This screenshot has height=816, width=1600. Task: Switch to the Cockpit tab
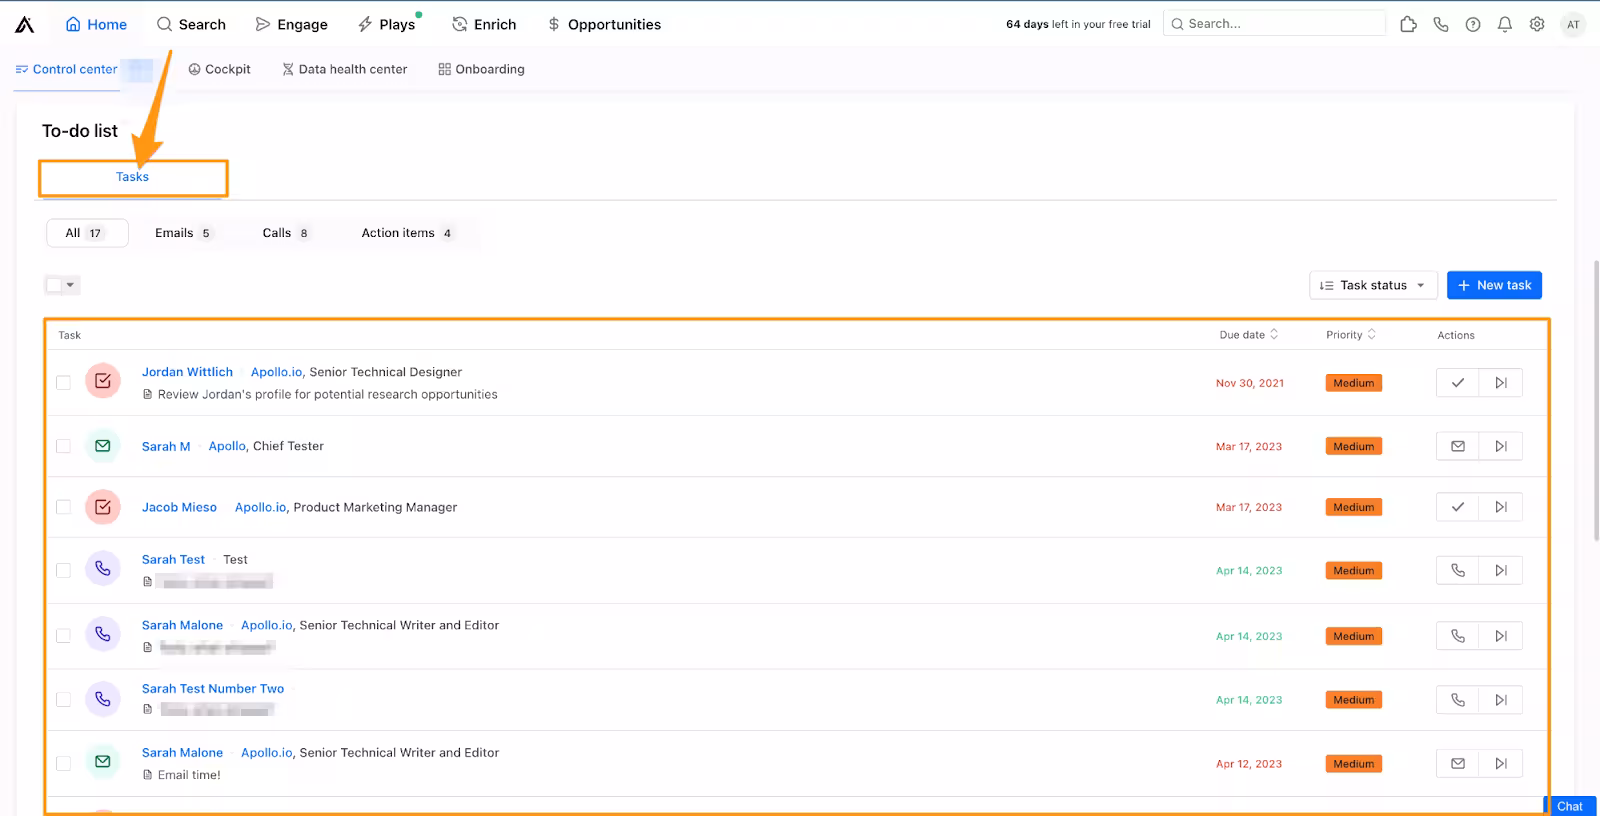click(219, 70)
